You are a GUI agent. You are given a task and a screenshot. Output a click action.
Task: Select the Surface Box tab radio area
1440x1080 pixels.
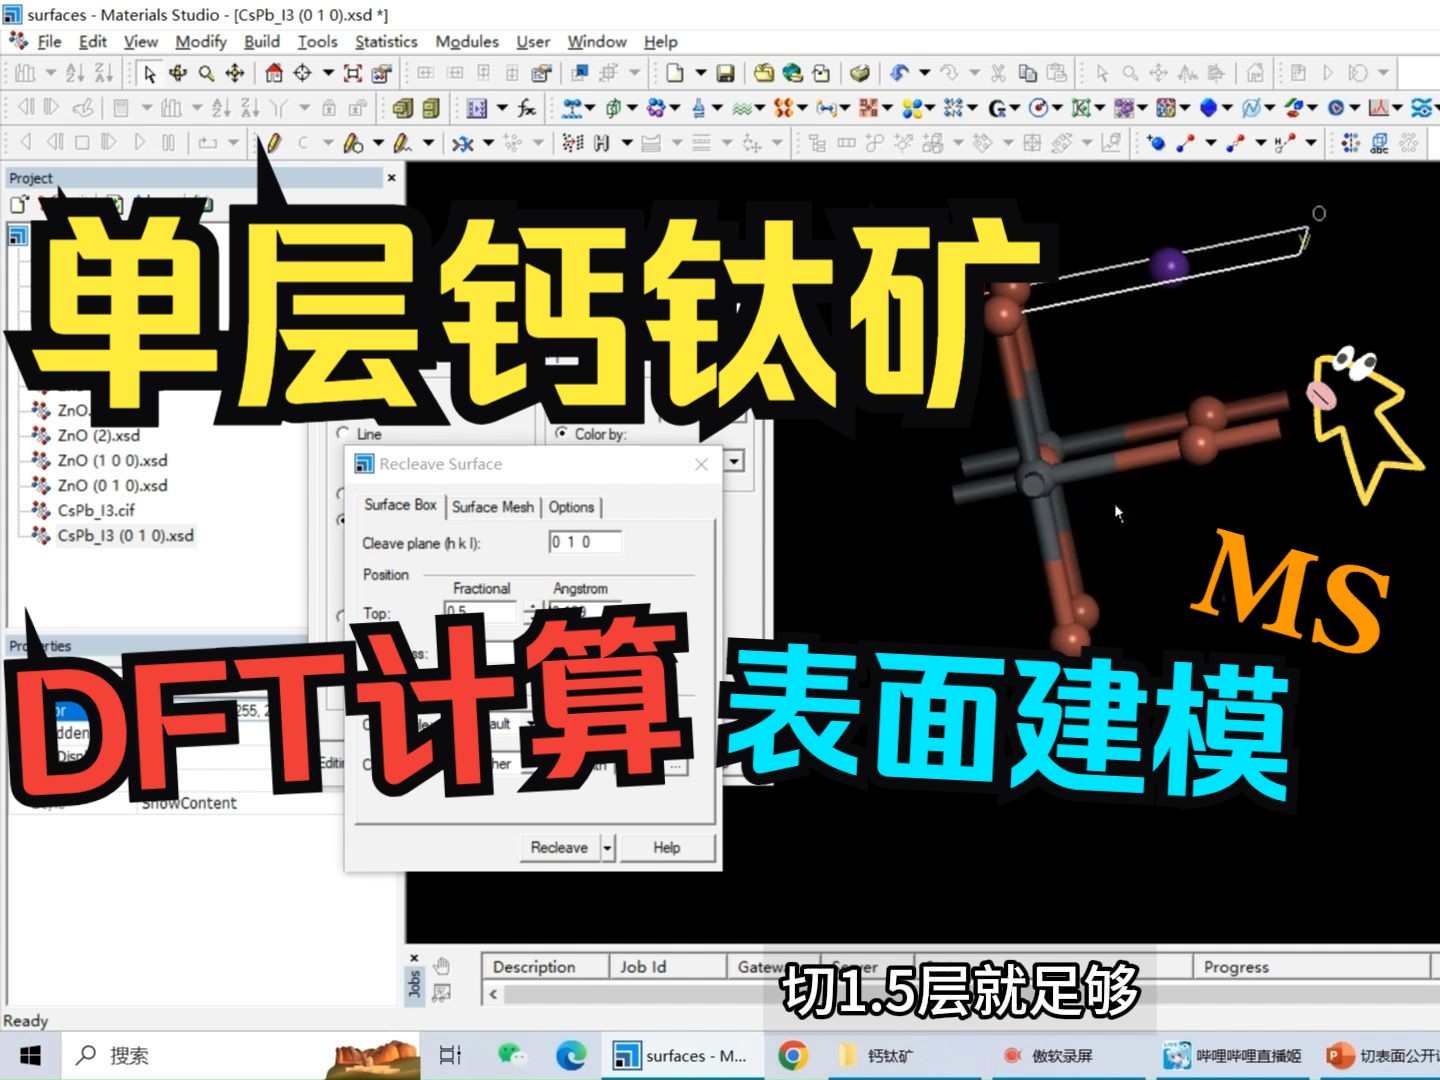point(399,507)
